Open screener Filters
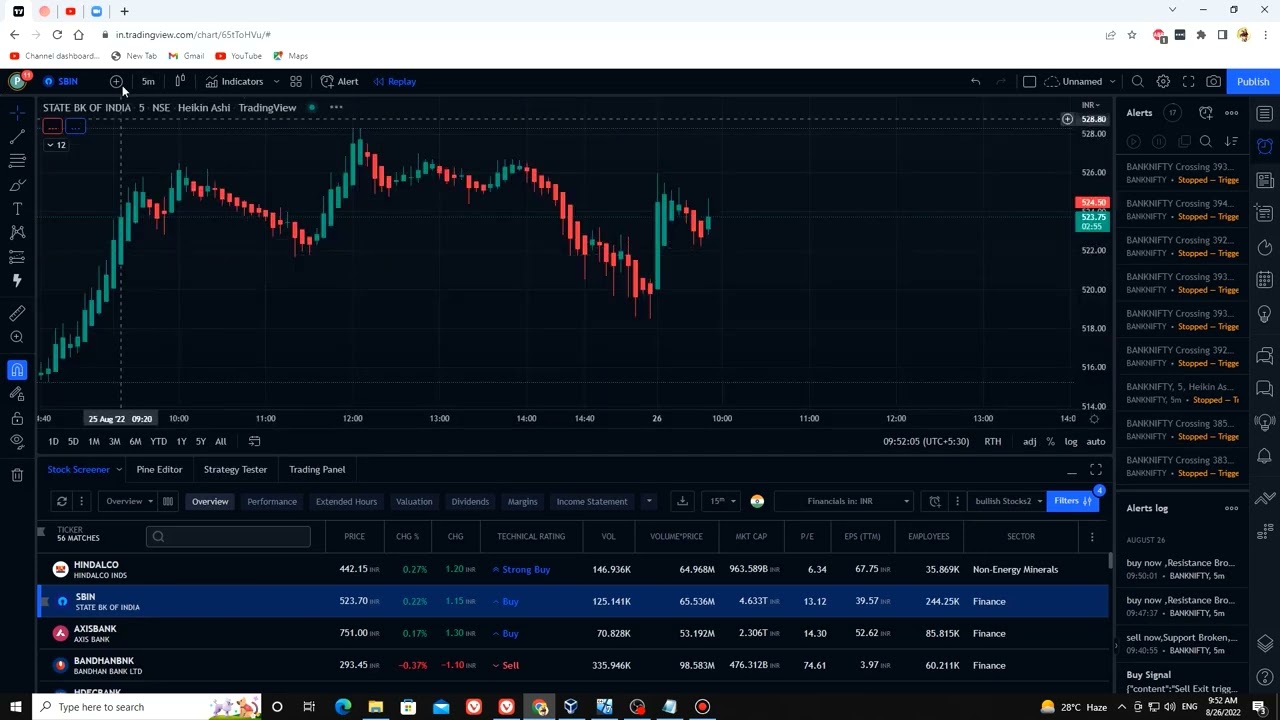Viewport: 1280px width, 720px height. click(1073, 501)
